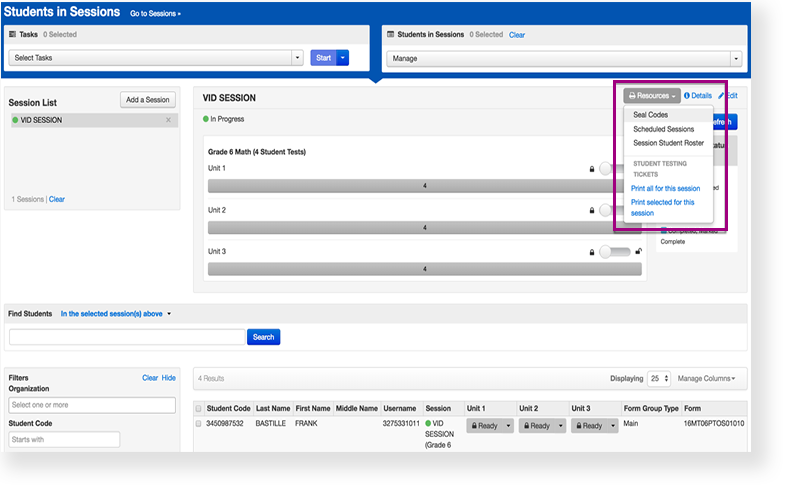Screen dimensions: 802x496
Task: Click the Edit pencil icon
Action: pos(721,96)
